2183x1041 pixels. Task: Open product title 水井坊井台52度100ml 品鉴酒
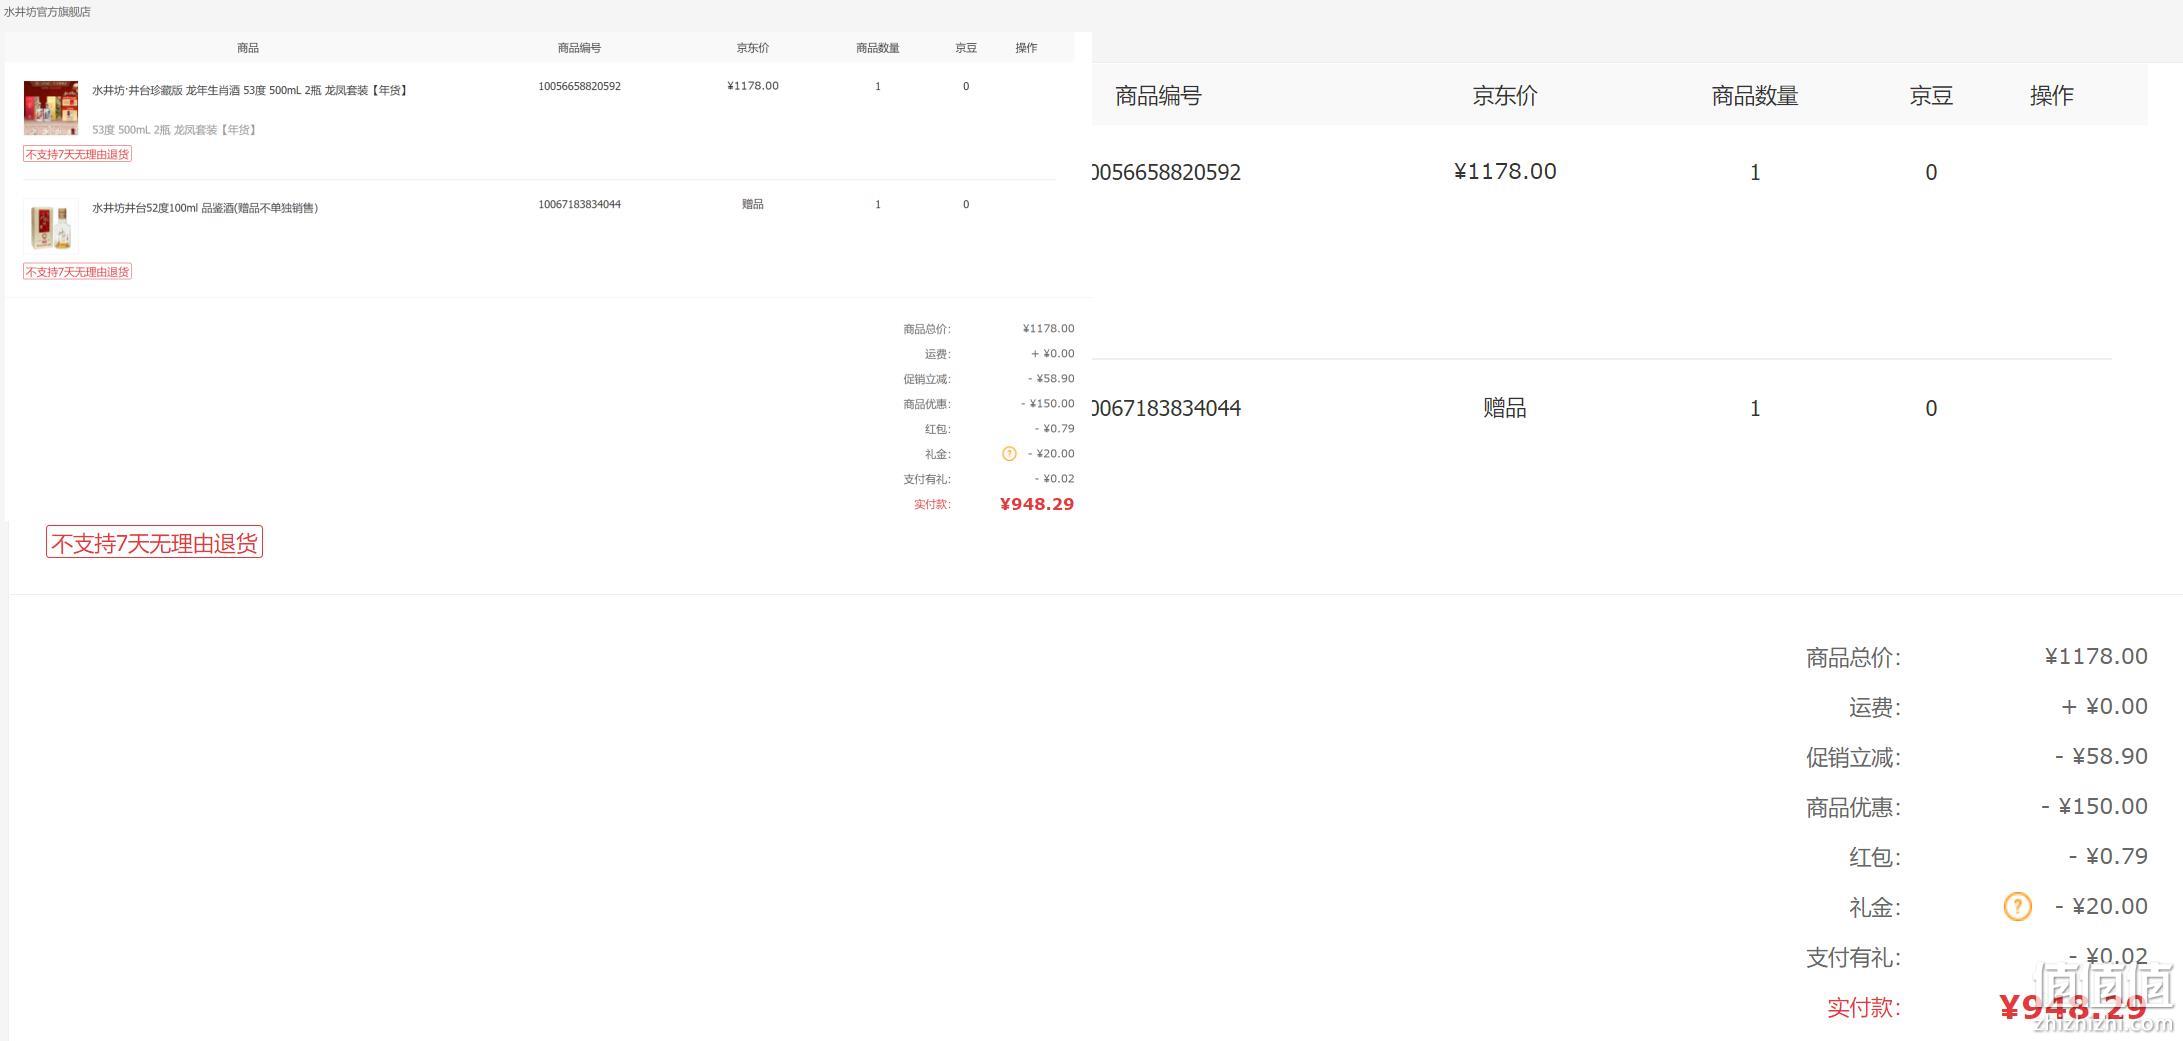205,208
